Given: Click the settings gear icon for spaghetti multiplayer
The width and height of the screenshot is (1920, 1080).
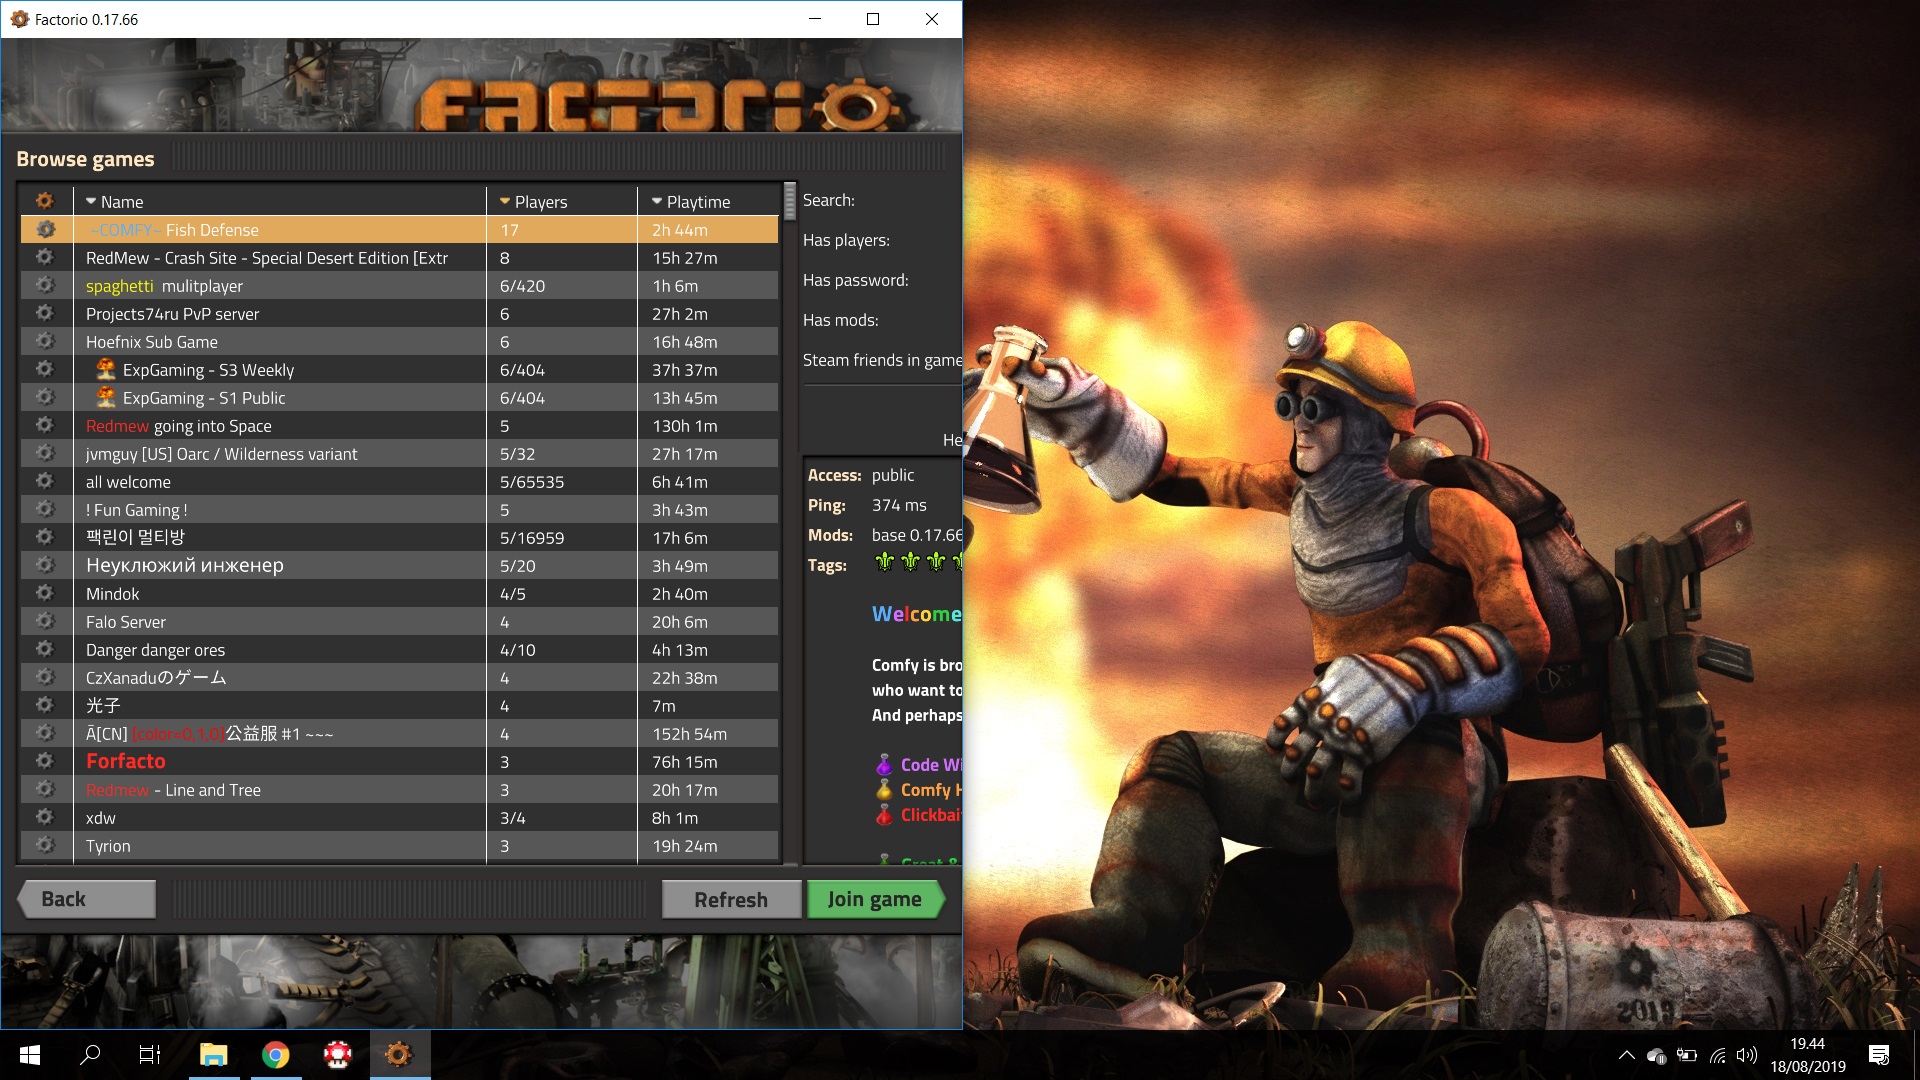Looking at the screenshot, I should pos(46,285).
